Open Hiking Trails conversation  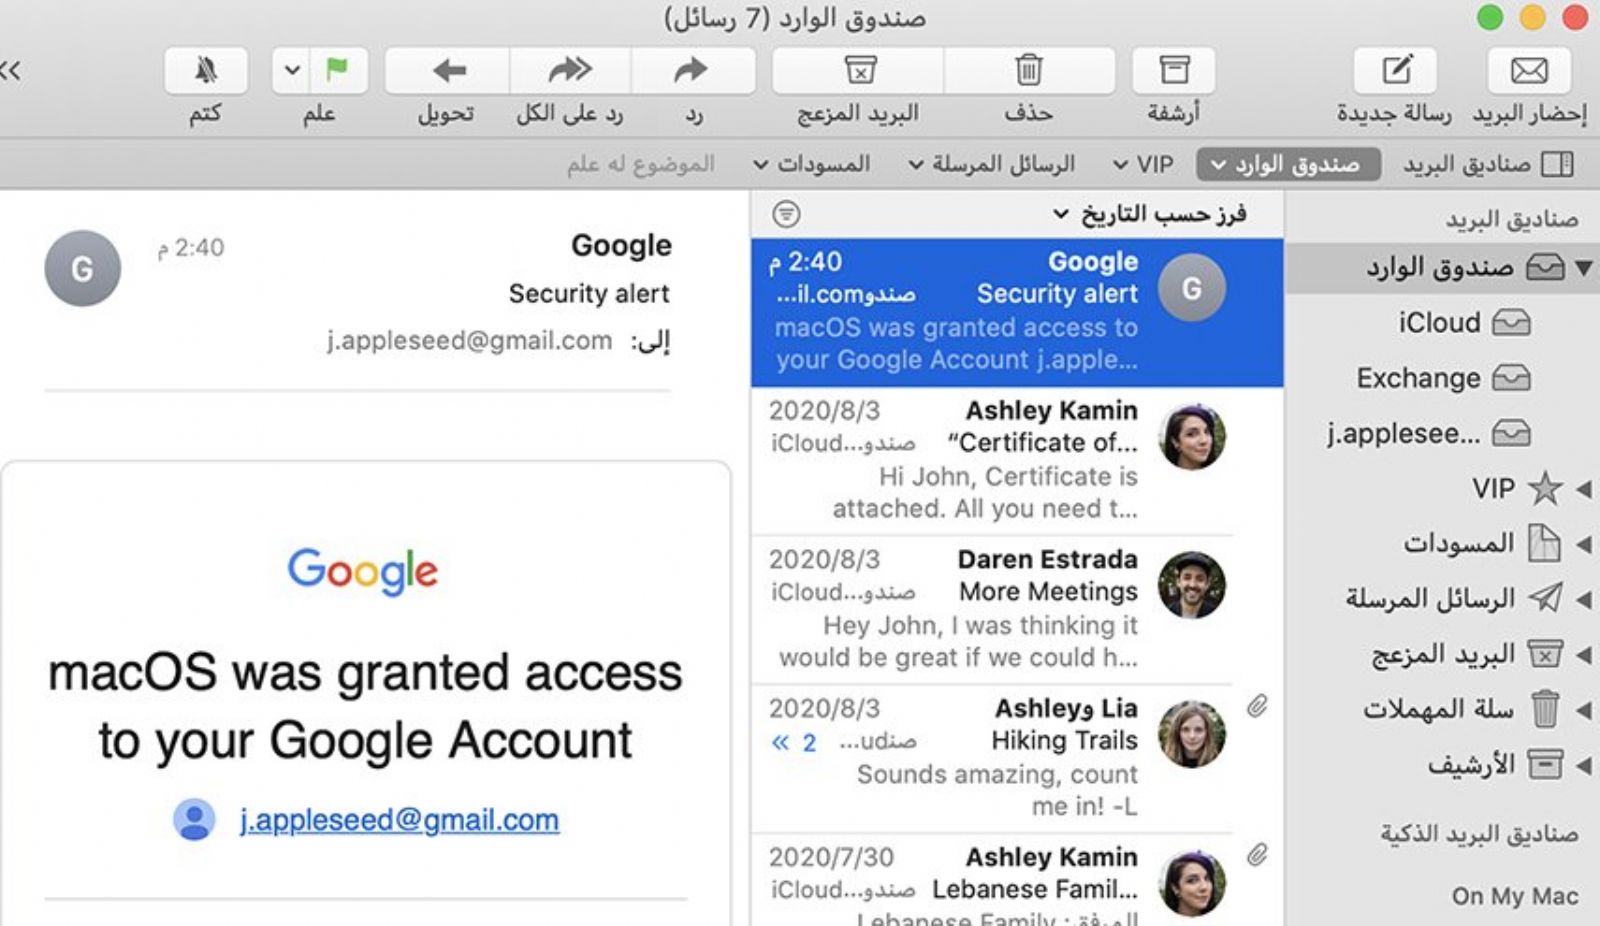coord(1017,759)
